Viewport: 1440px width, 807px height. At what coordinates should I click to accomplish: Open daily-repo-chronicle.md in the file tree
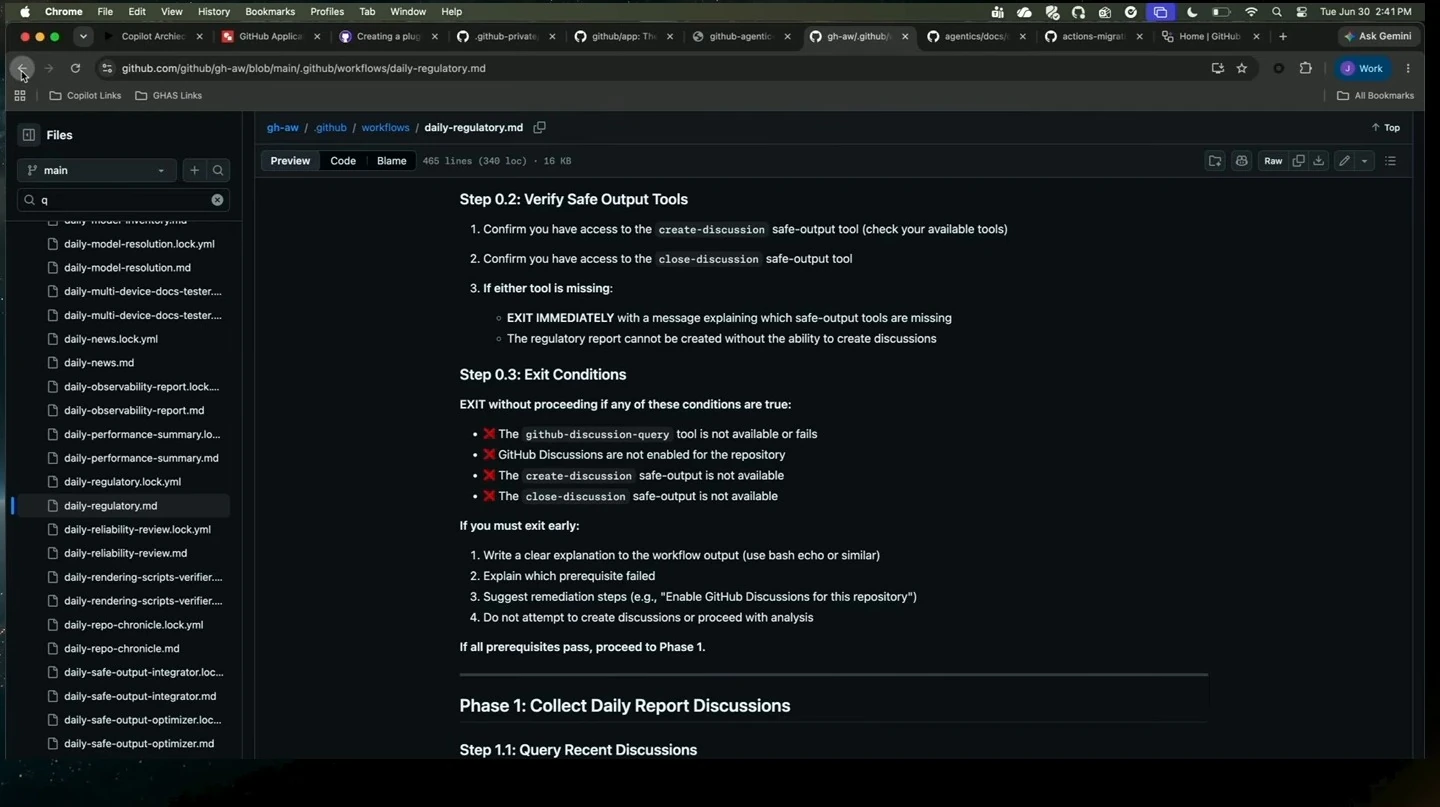point(121,649)
